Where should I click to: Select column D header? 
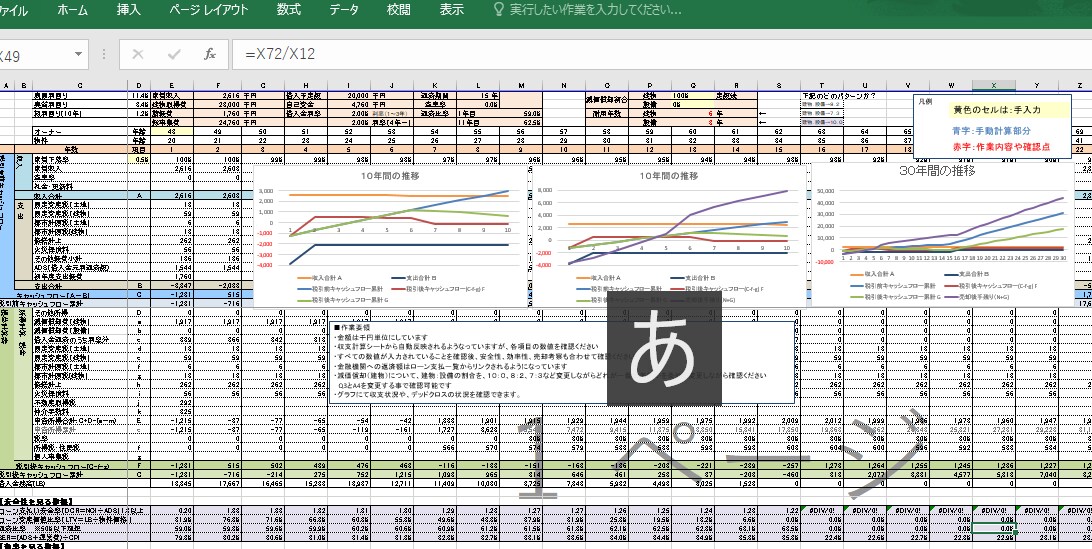click(x=139, y=85)
